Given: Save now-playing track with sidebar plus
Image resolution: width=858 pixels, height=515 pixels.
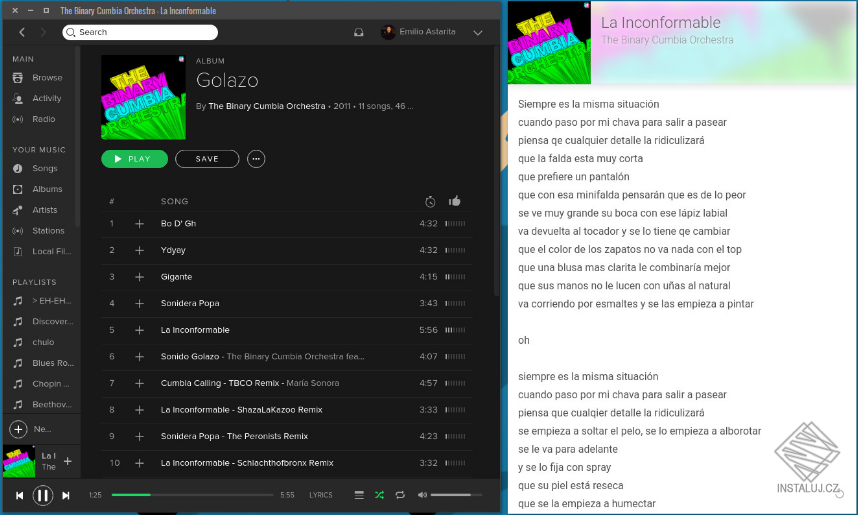Looking at the screenshot, I should click(x=68, y=461).
